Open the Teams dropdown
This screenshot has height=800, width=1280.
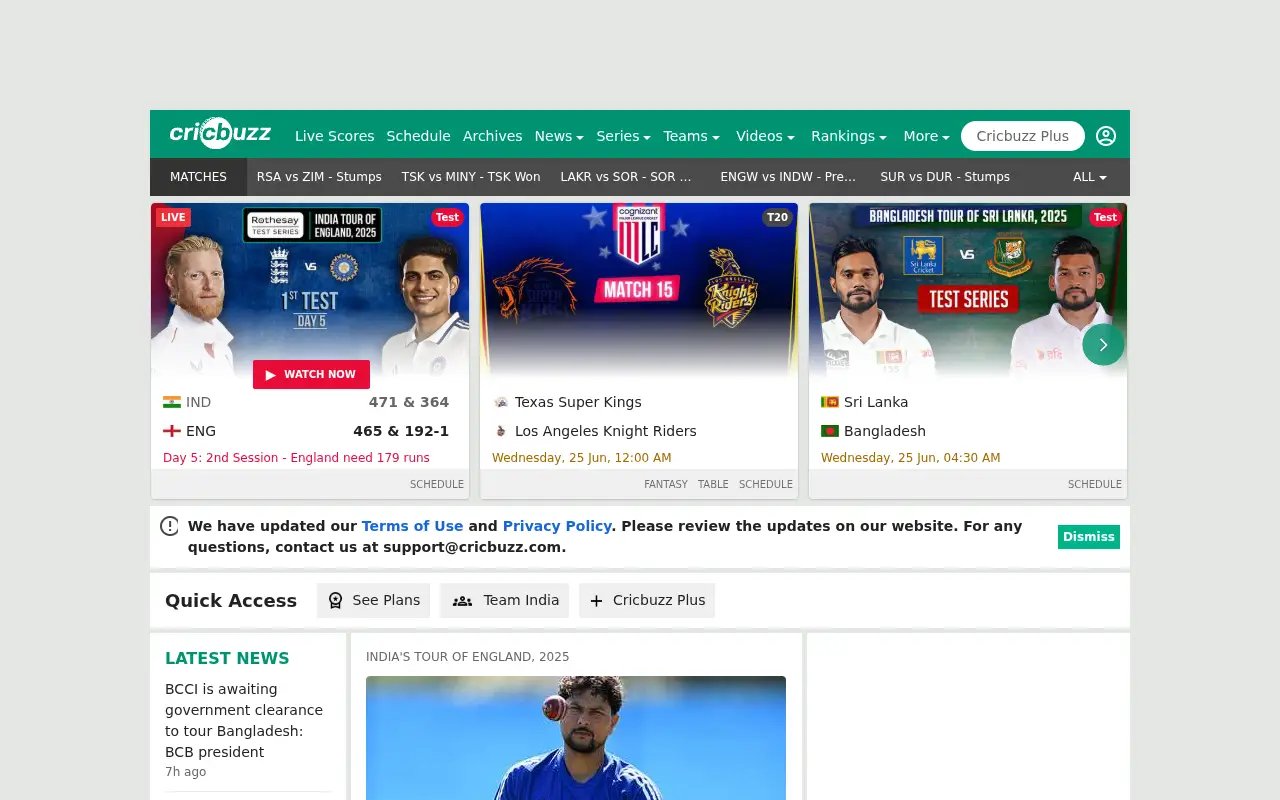[x=691, y=136]
